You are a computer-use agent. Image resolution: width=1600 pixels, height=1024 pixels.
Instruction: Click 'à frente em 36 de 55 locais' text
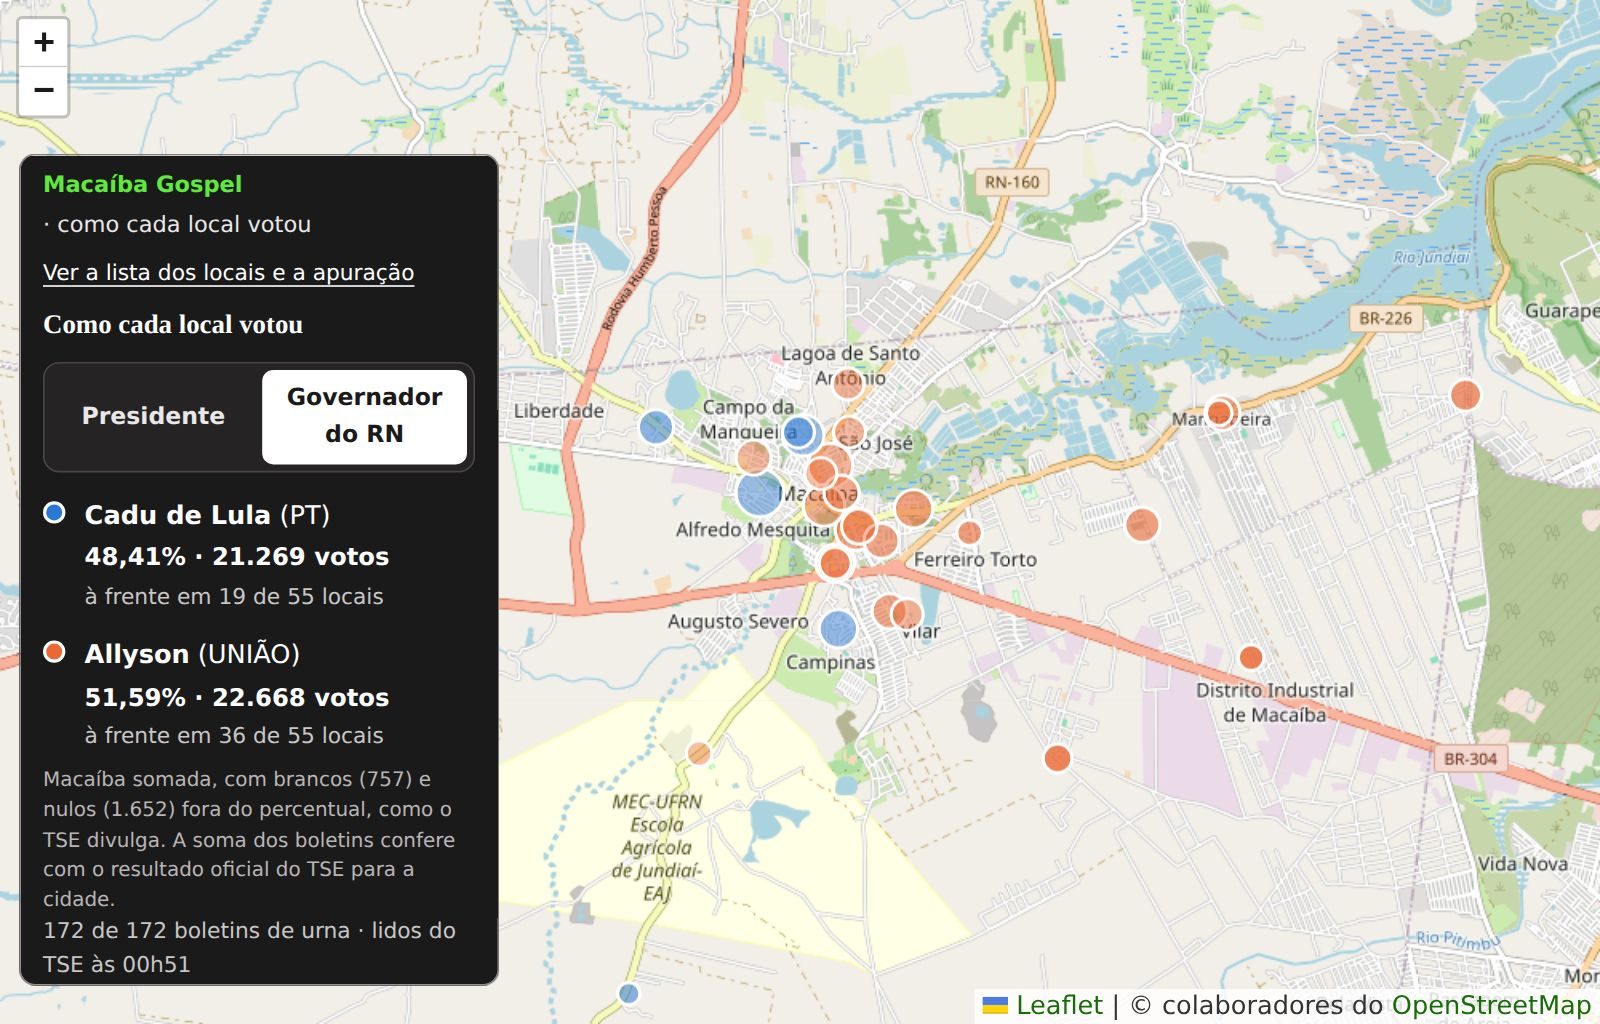coord(234,736)
